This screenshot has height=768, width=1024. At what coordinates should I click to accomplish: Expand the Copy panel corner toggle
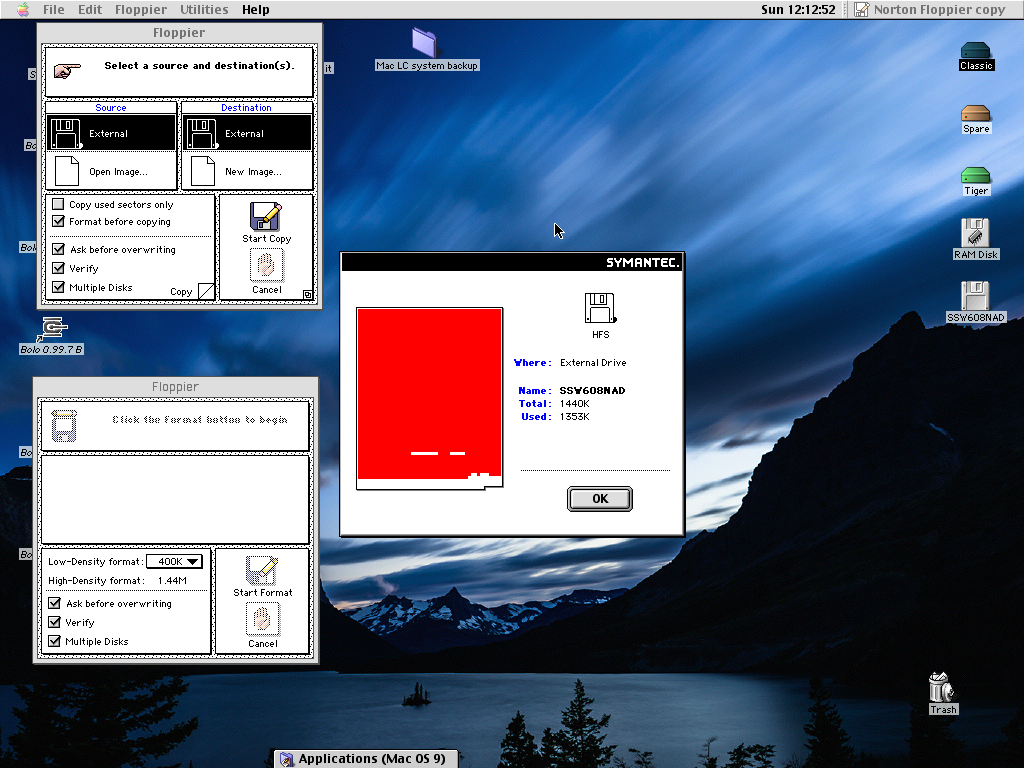coord(206,291)
